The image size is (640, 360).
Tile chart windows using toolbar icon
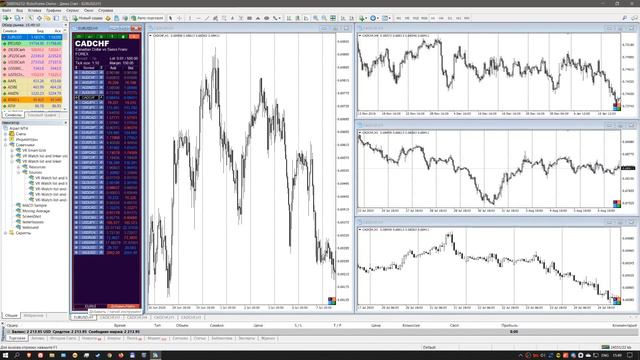click(333, 18)
